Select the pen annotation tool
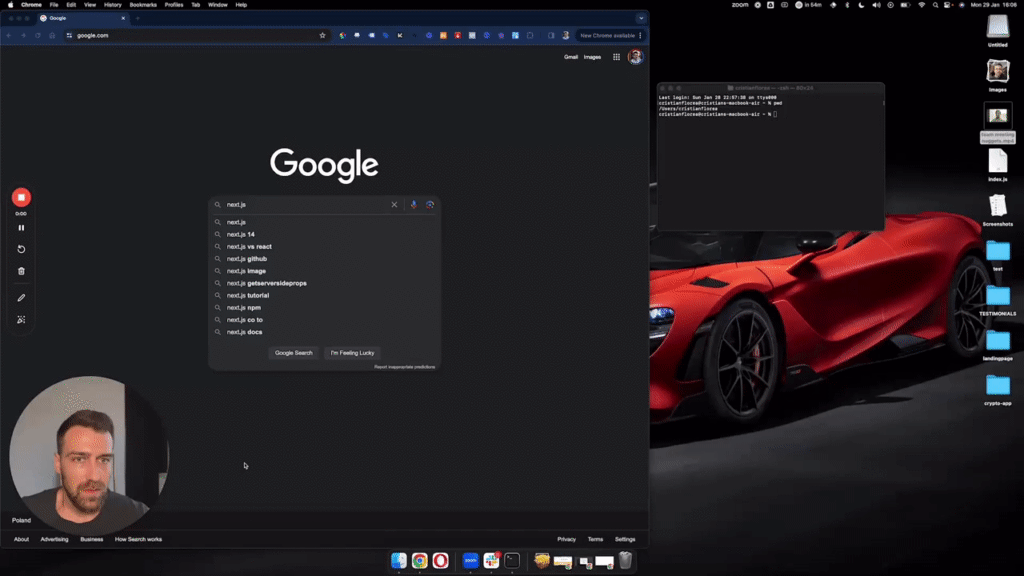Viewport: 1024px width, 576px height. point(20,297)
